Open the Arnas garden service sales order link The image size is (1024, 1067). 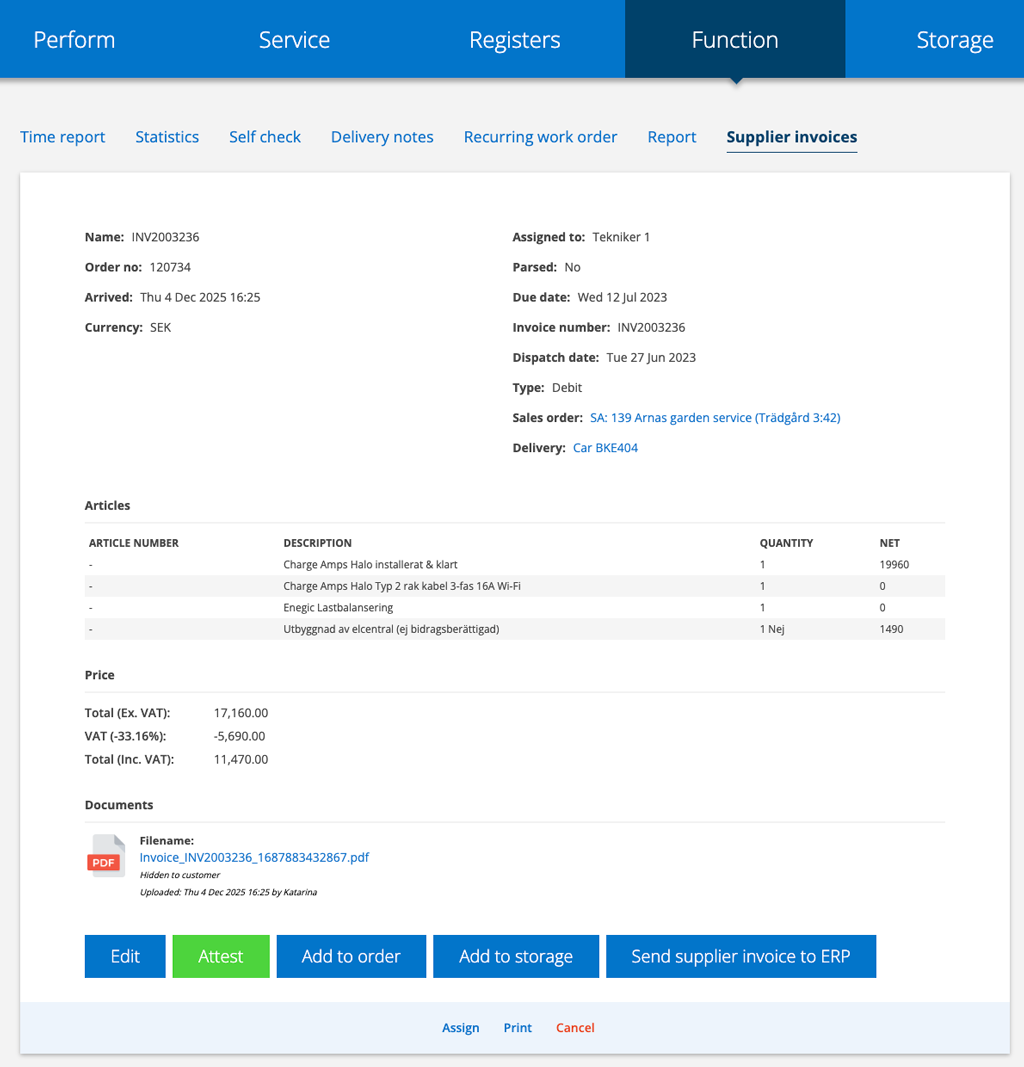715,418
